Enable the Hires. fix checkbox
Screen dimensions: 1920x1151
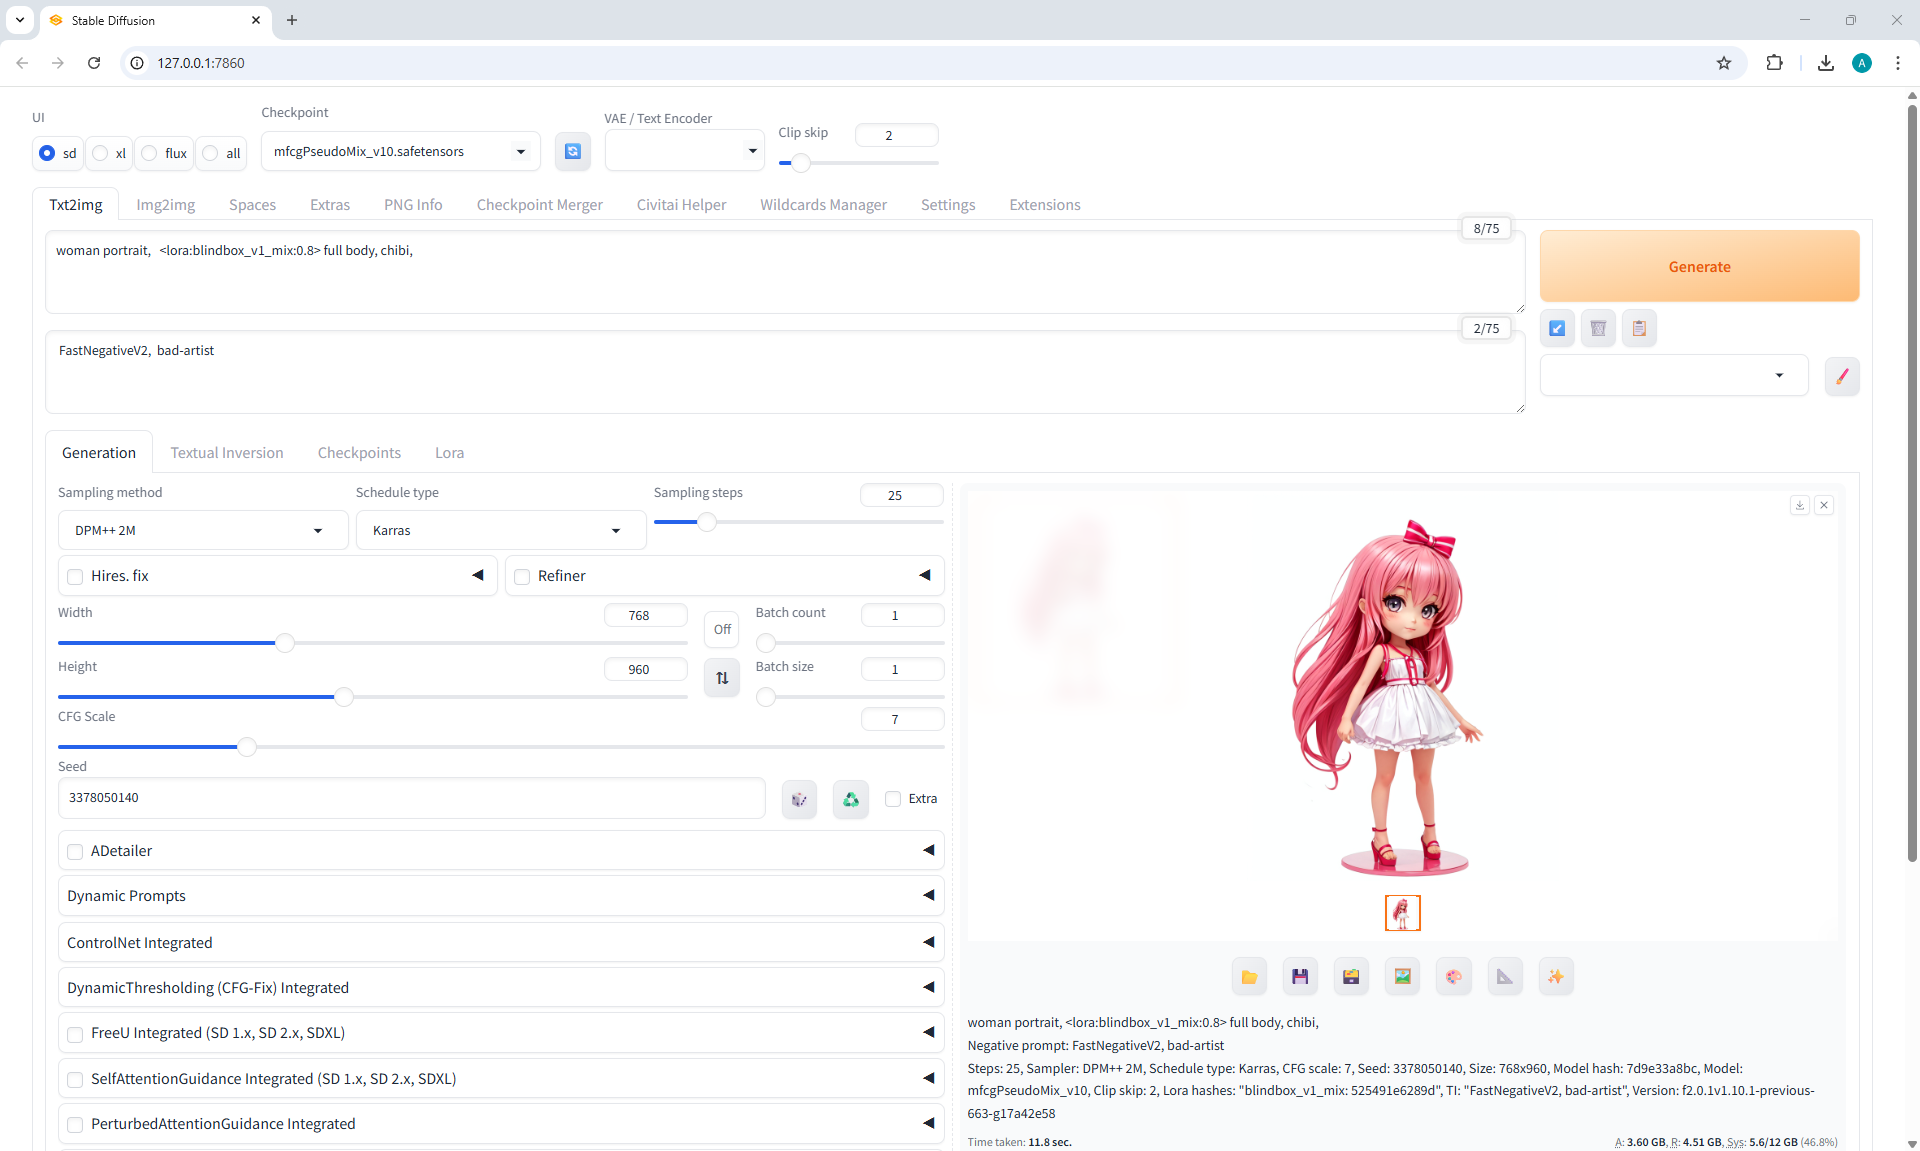click(x=75, y=576)
